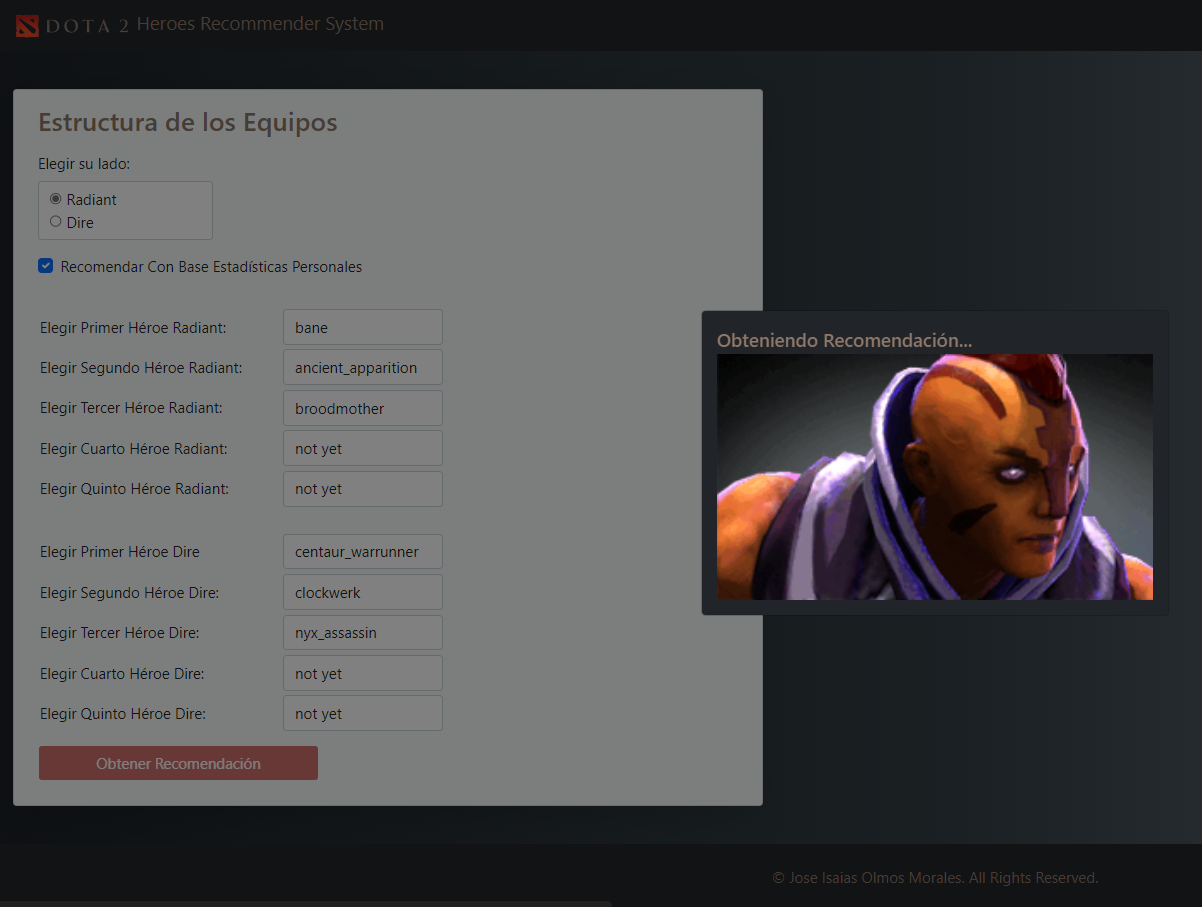Open Segundo Héroe Dire field showing clockwerk
Viewport: 1202px width, 907px height.
click(363, 593)
